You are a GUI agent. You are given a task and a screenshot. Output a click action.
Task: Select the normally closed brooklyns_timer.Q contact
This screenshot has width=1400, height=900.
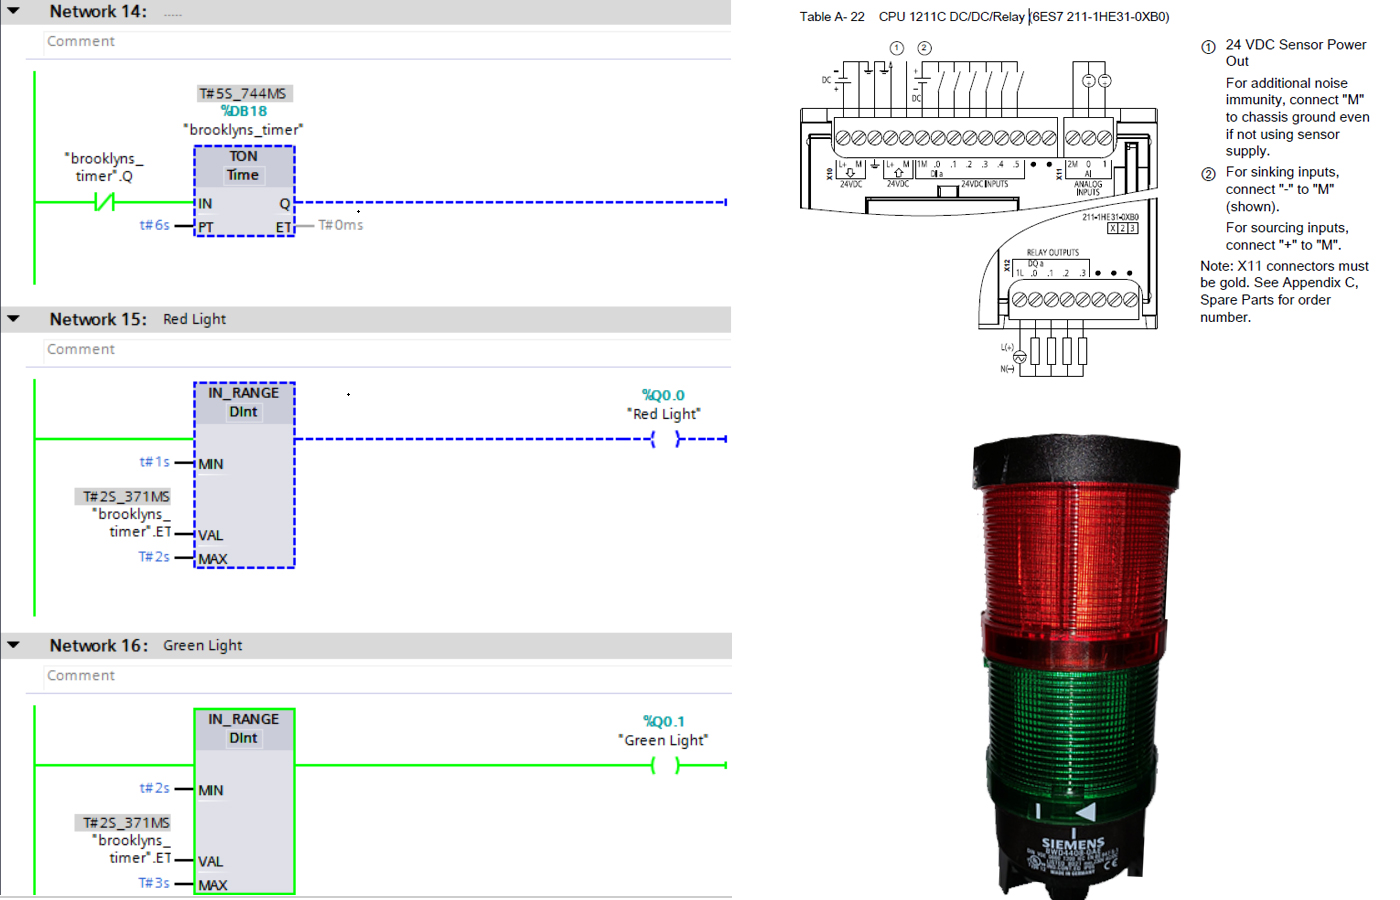pos(104,202)
